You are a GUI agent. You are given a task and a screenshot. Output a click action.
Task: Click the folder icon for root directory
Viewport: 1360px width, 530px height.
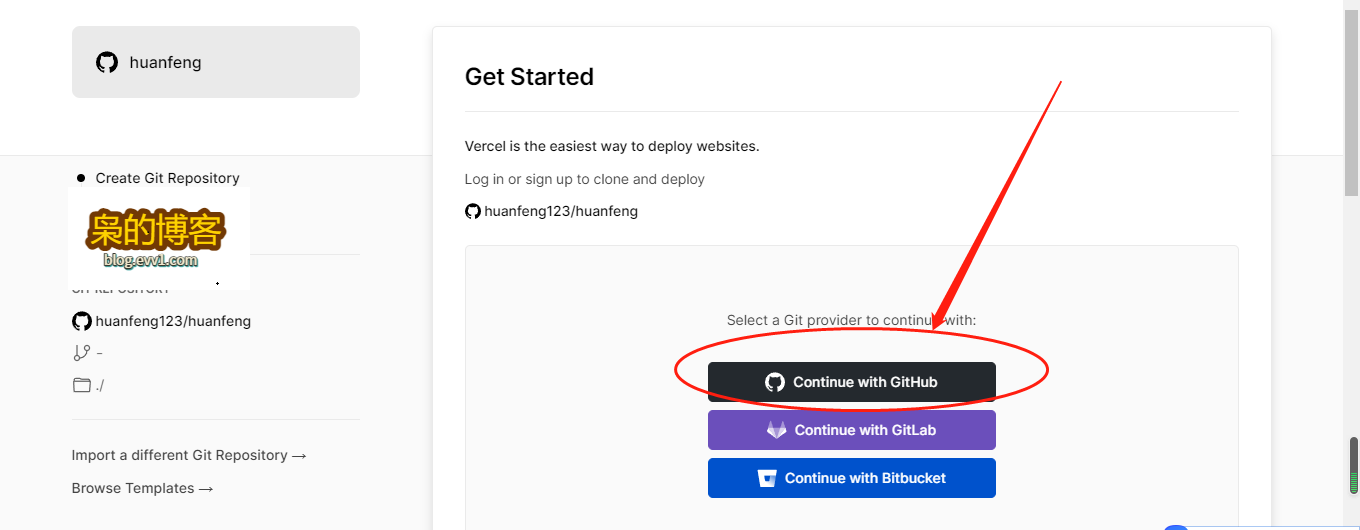82,385
